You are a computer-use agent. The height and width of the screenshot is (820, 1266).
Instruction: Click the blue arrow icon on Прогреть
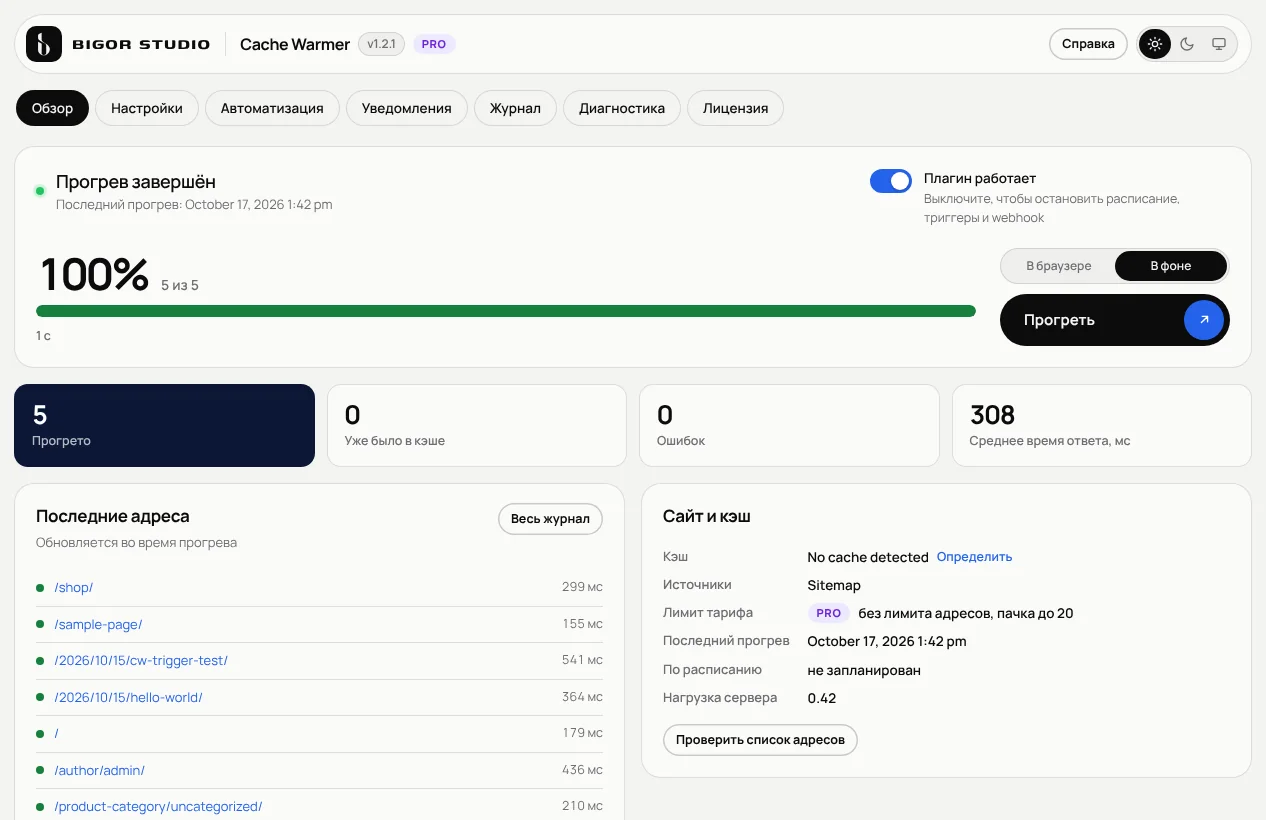tap(1204, 320)
